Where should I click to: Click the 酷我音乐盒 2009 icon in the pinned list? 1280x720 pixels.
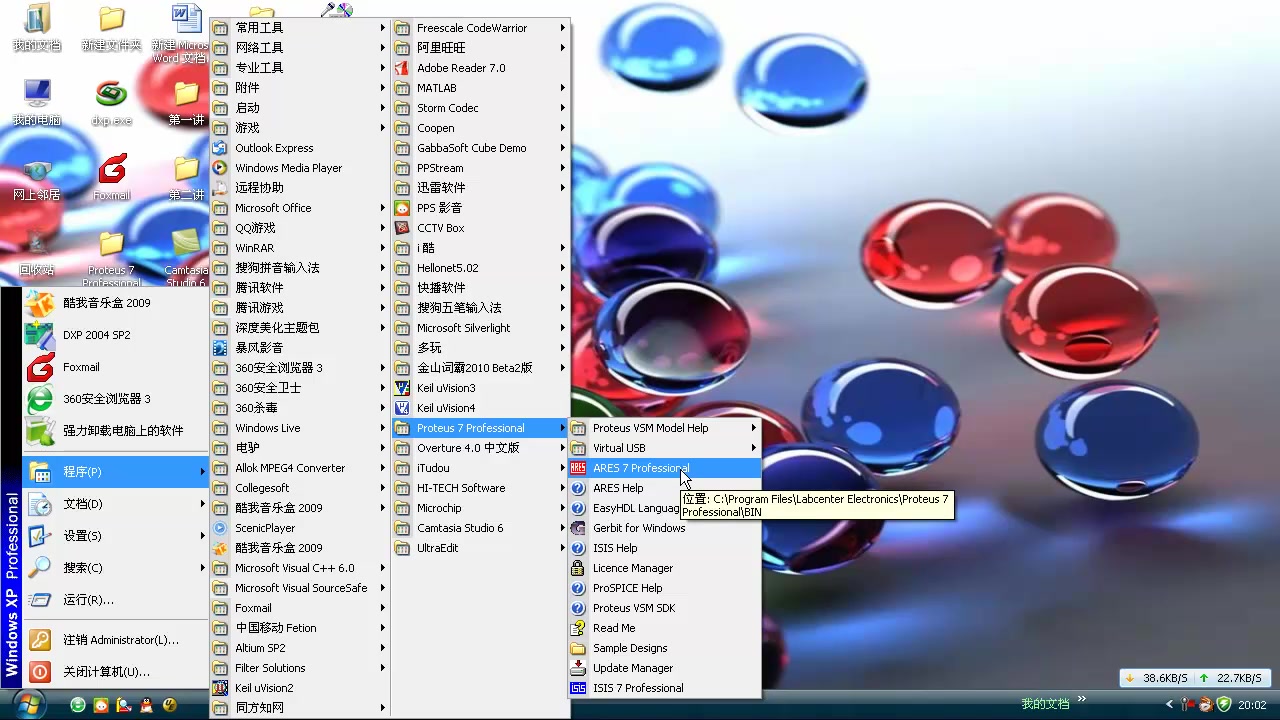[x=40, y=303]
